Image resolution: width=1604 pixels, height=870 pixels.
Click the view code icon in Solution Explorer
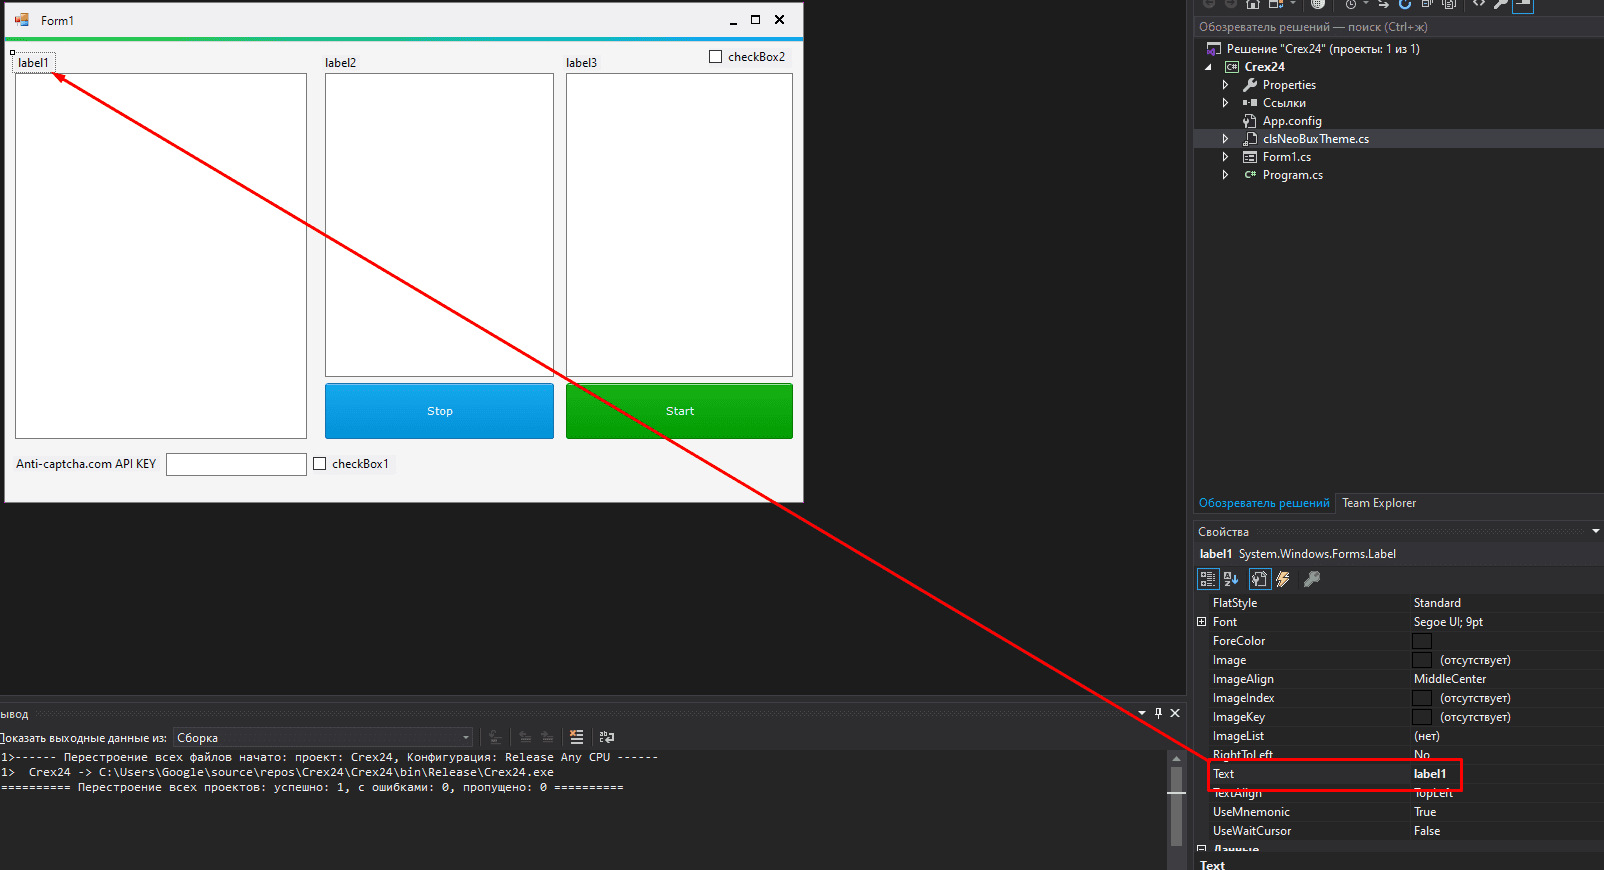(x=1479, y=4)
